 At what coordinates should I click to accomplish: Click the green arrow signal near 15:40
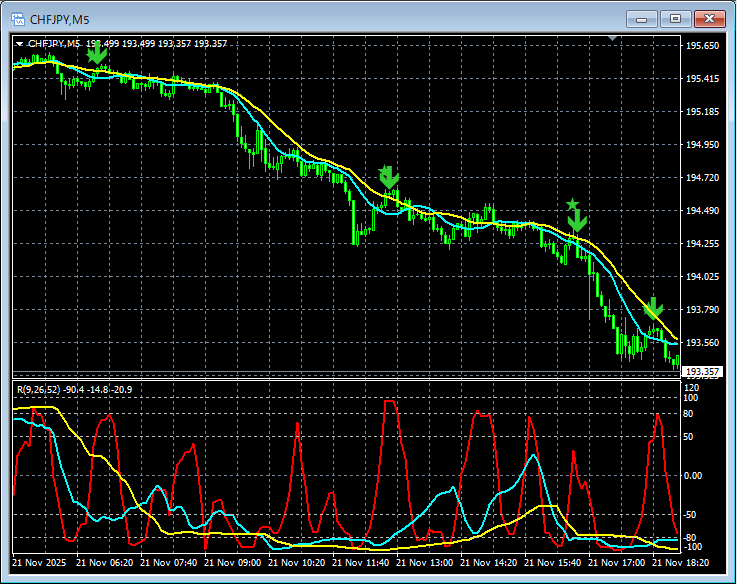coord(577,222)
